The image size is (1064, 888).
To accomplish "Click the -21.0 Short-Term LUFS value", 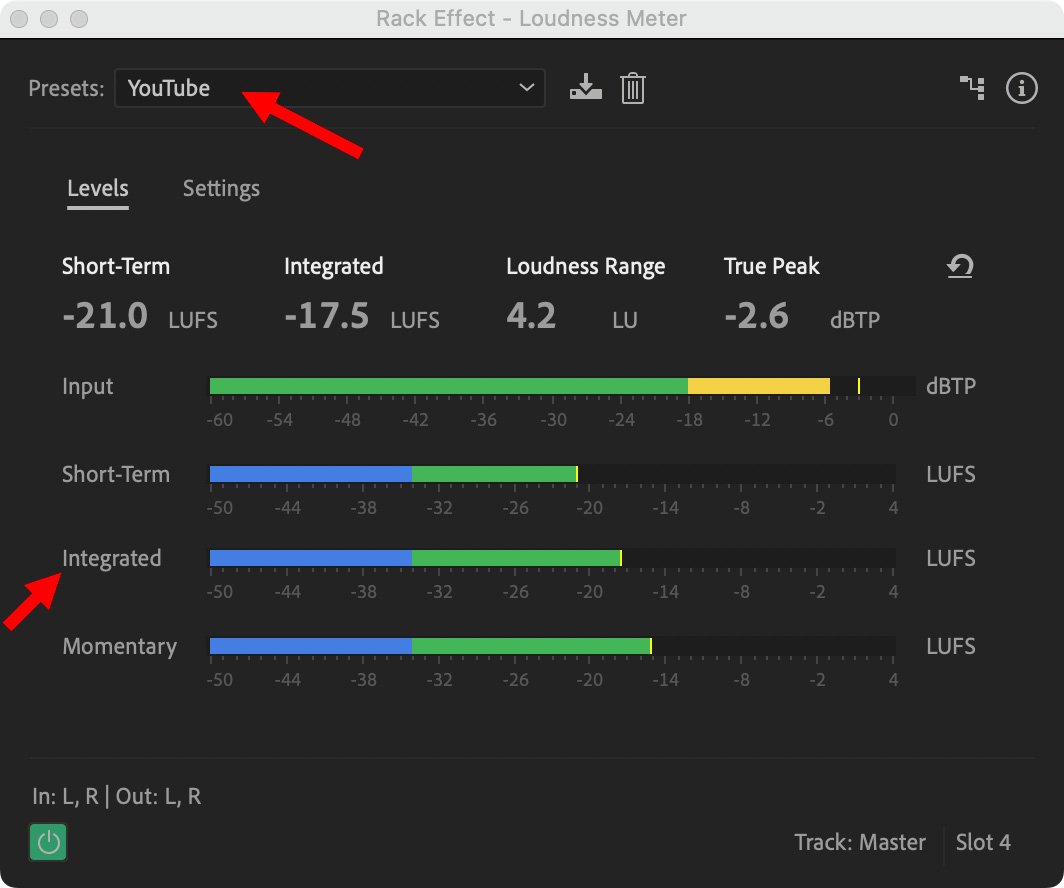I will (x=104, y=316).
